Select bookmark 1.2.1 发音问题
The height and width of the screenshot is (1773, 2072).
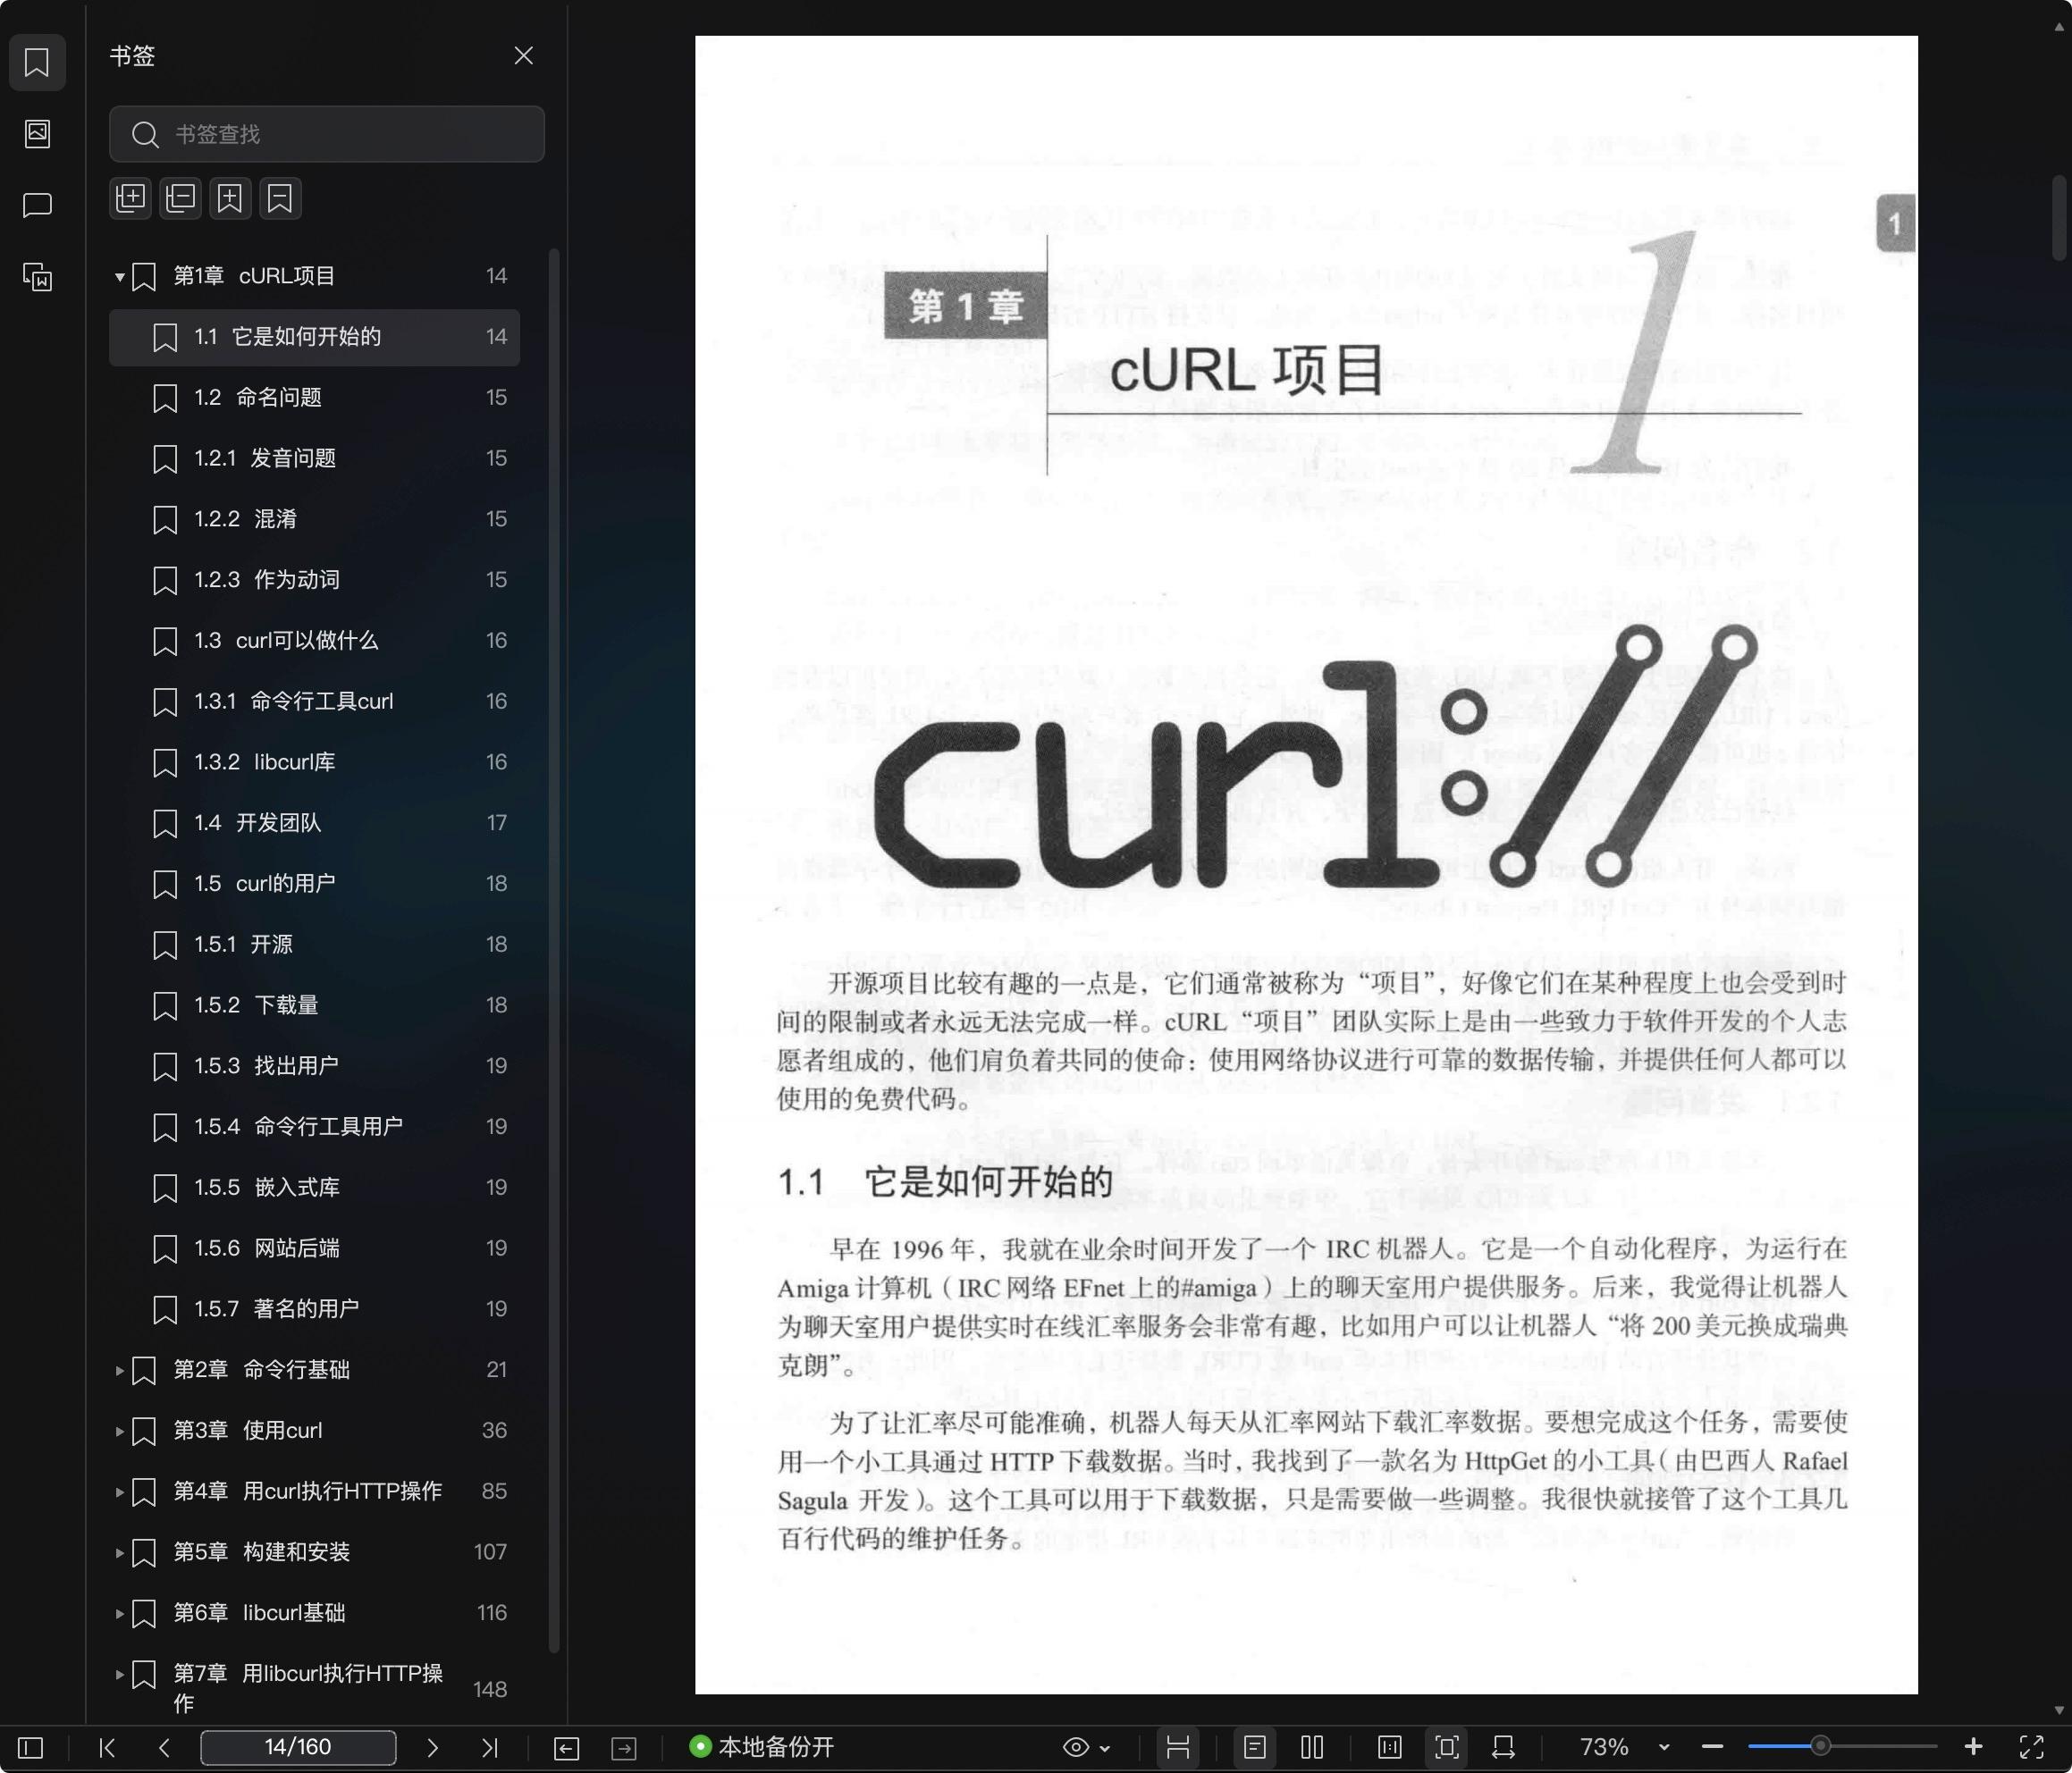pos(314,459)
